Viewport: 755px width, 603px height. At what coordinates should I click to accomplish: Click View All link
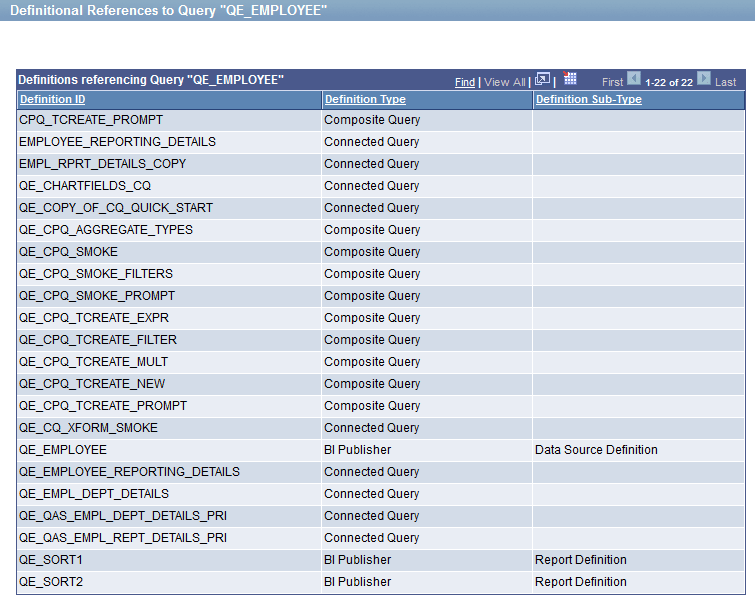click(x=505, y=82)
